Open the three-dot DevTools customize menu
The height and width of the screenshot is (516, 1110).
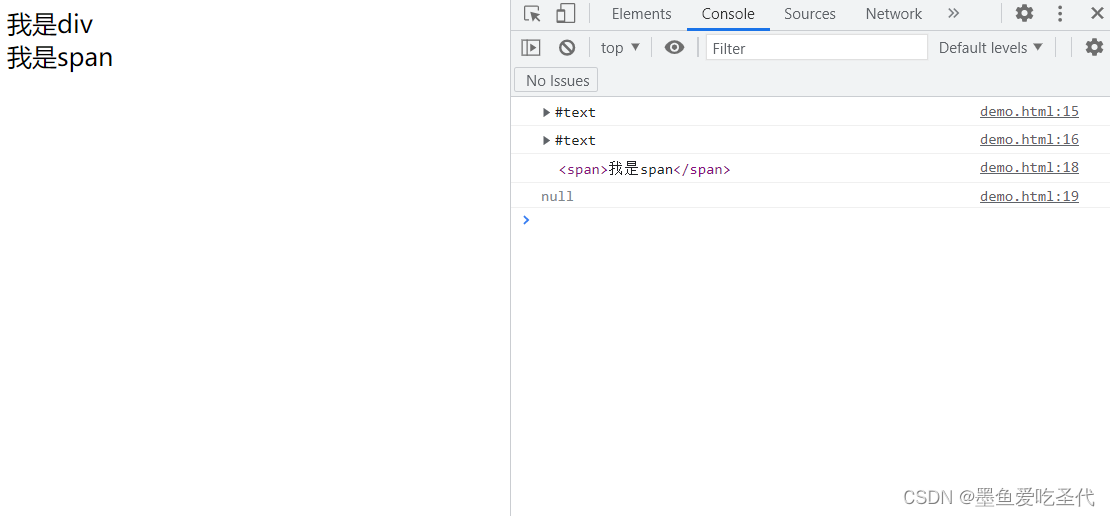click(x=1060, y=13)
